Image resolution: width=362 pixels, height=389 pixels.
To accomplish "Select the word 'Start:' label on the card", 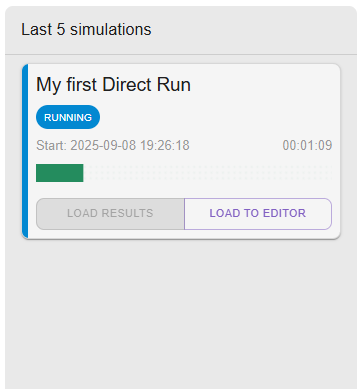I will pos(51,145).
